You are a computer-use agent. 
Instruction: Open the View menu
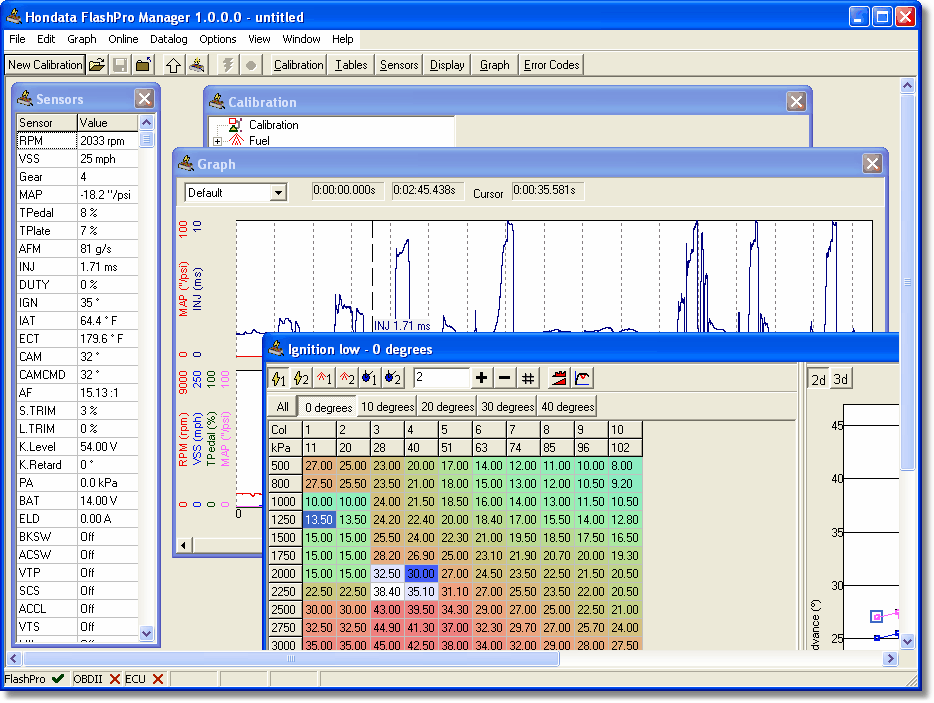click(259, 39)
